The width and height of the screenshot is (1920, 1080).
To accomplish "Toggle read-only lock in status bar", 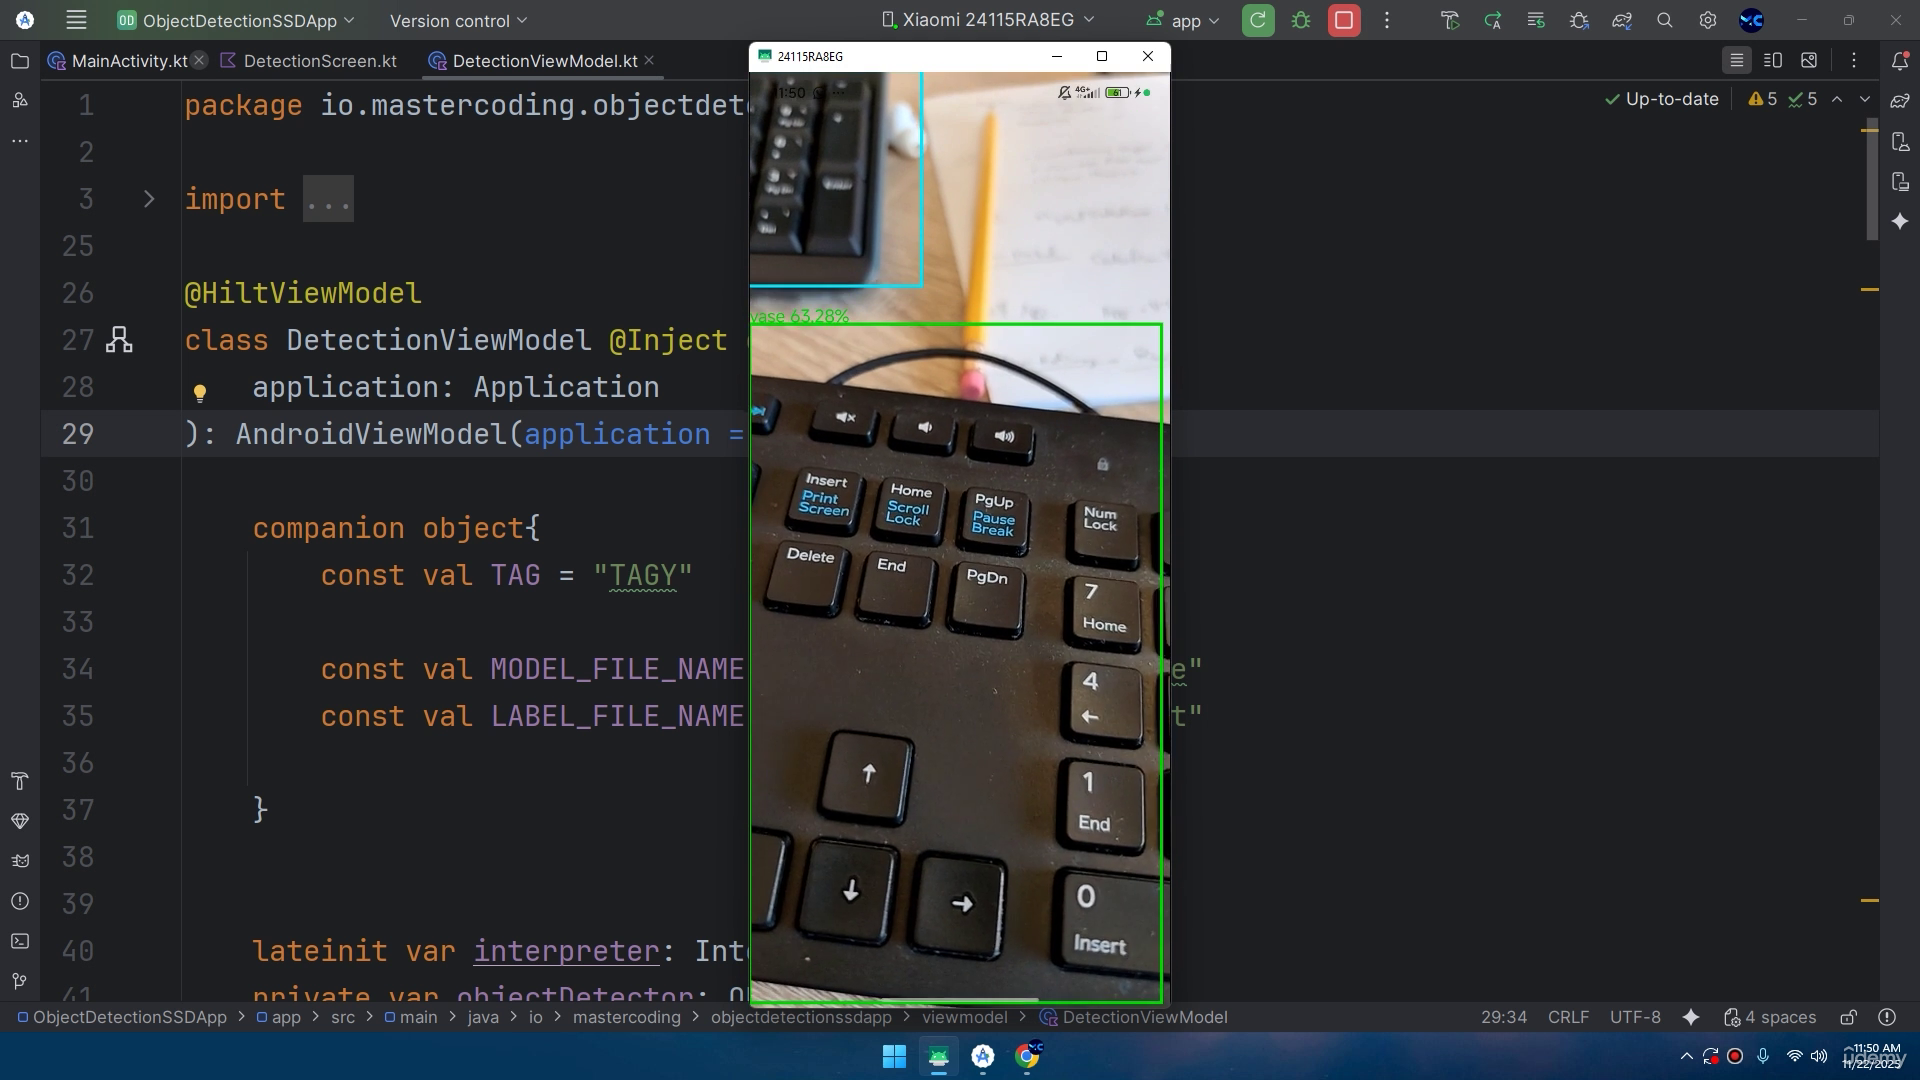I will [x=1849, y=1017].
